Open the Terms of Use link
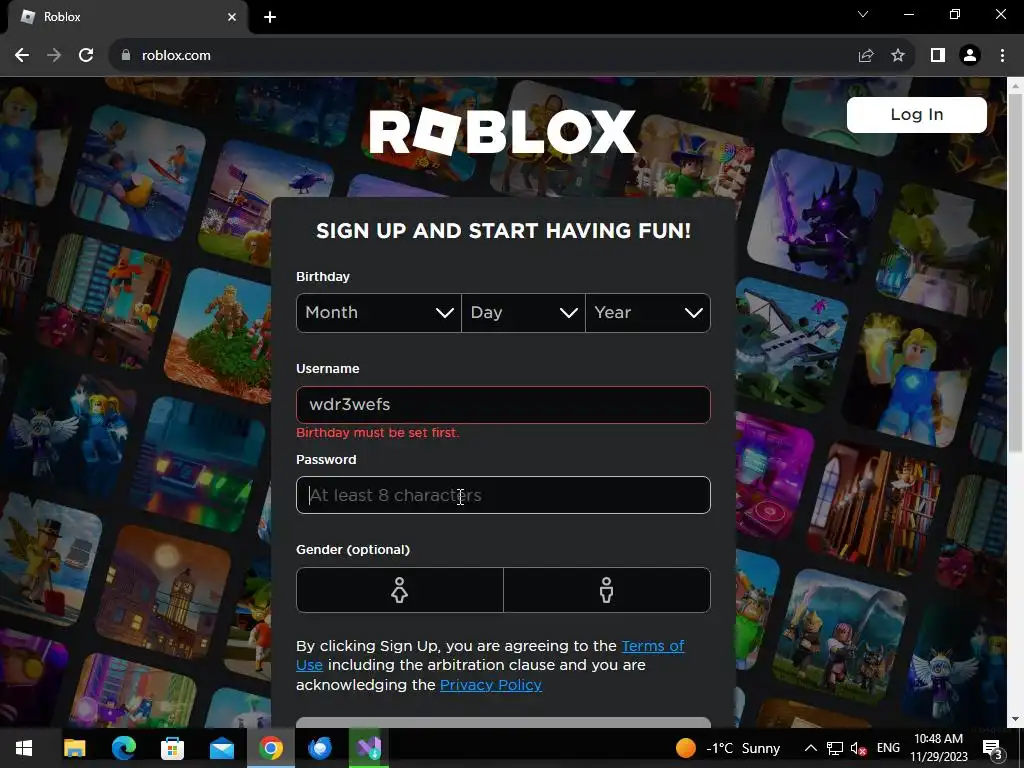This screenshot has width=1024, height=768. click(x=653, y=646)
